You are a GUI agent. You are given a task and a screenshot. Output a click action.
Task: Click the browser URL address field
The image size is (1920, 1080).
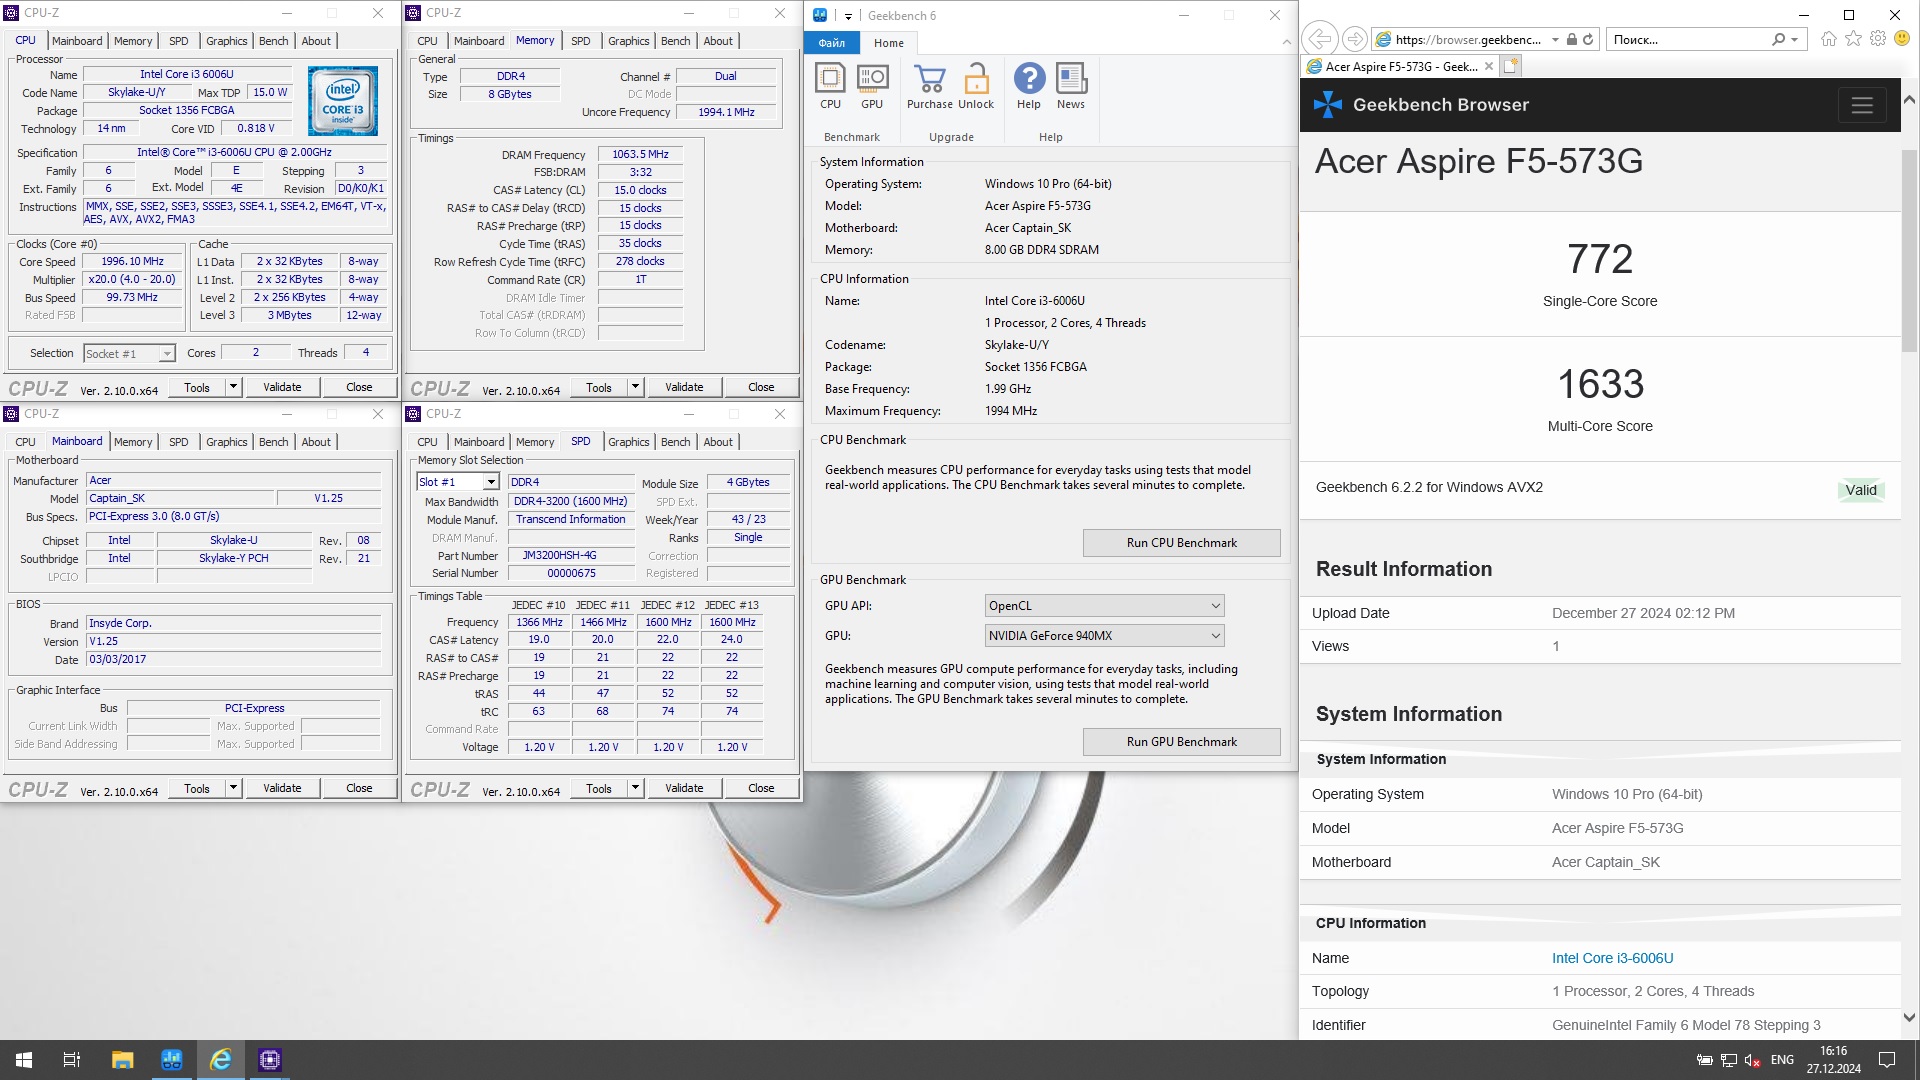1467,40
